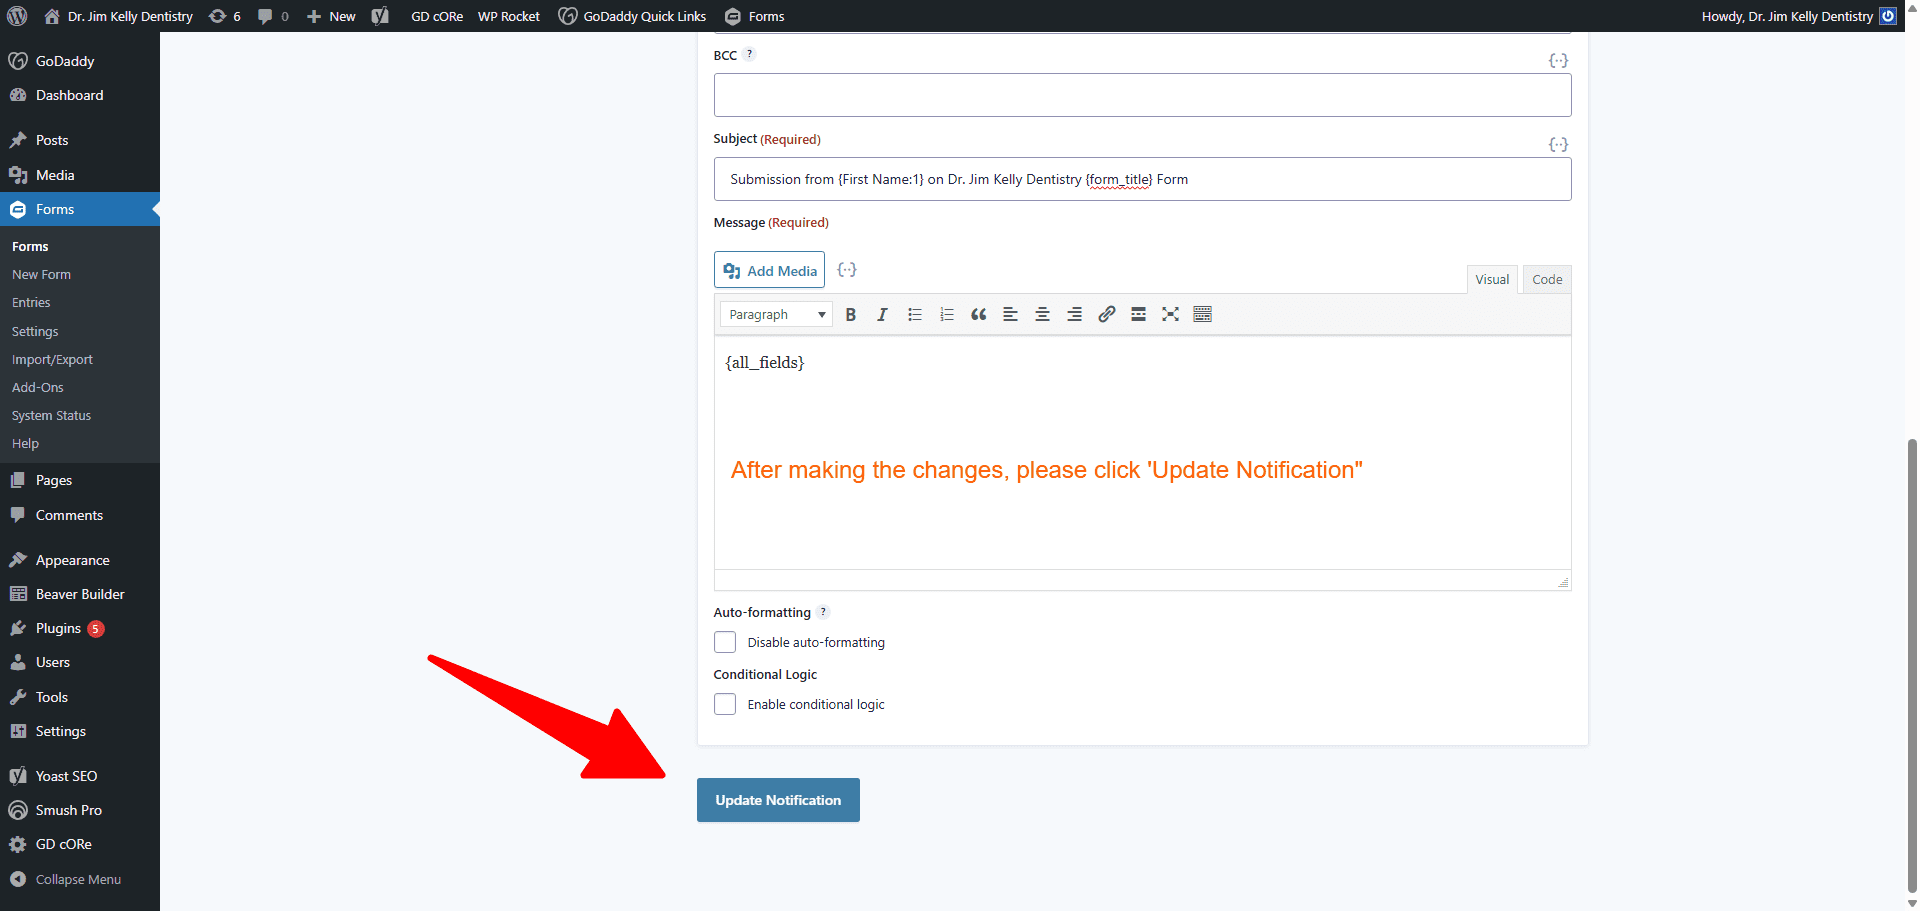The image size is (1920, 911).
Task: Open merge tags for Subject field
Action: [1557, 145]
